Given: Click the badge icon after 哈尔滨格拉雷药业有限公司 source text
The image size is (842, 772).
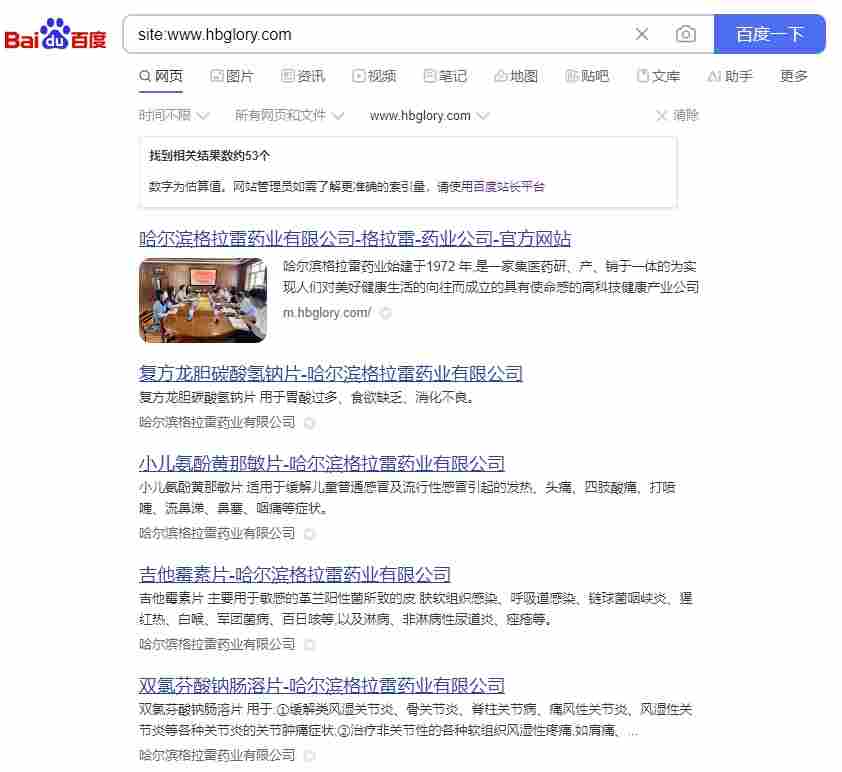Looking at the screenshot, I should tap(309, 423).
